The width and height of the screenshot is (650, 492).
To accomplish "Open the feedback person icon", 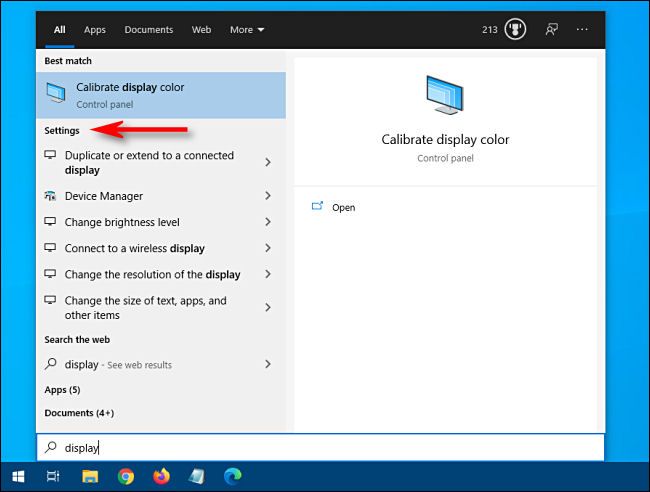I will pos(551,29).
